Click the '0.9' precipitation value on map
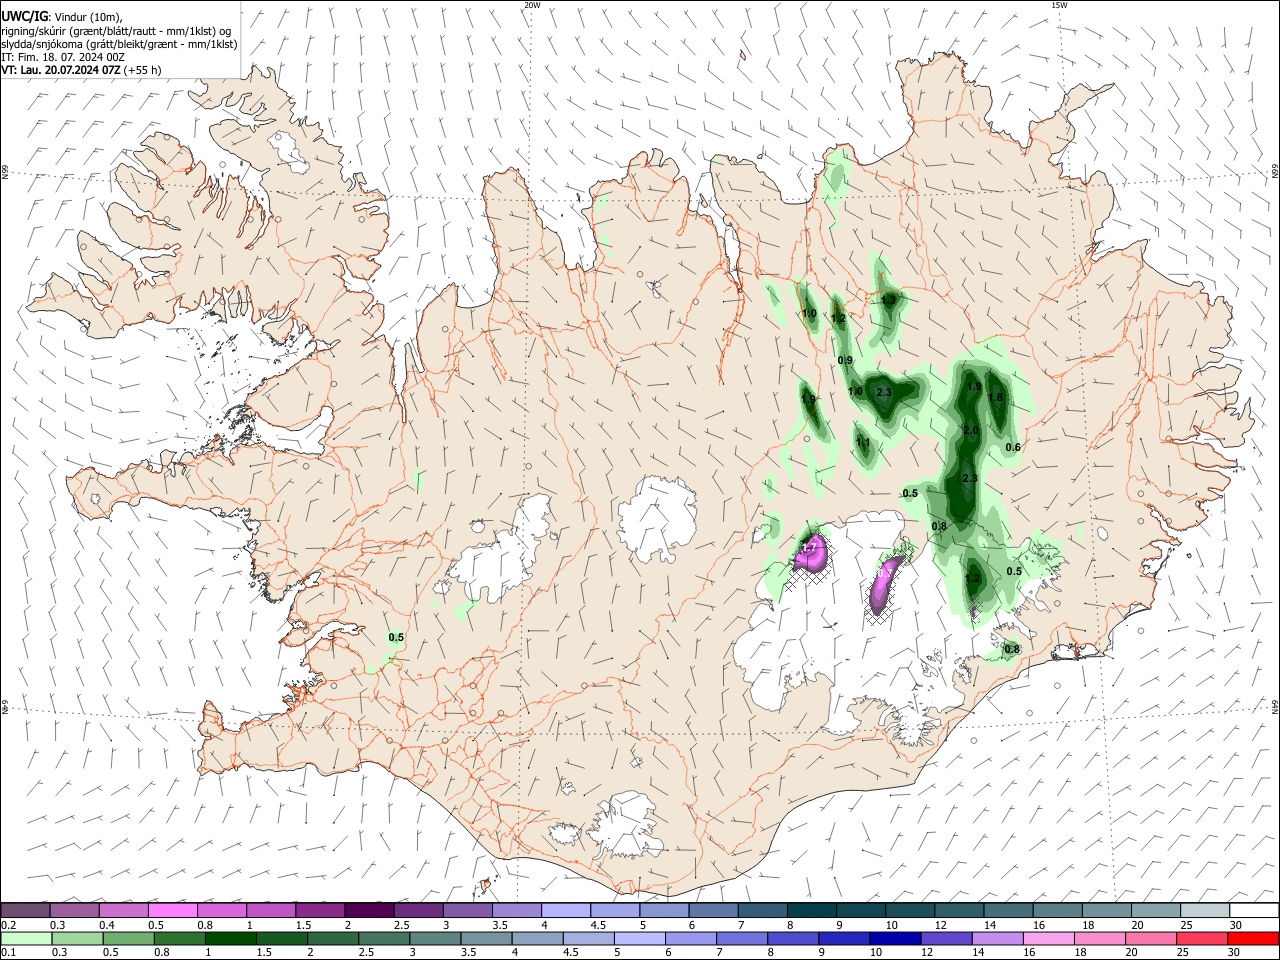 [x=845, y=360]
